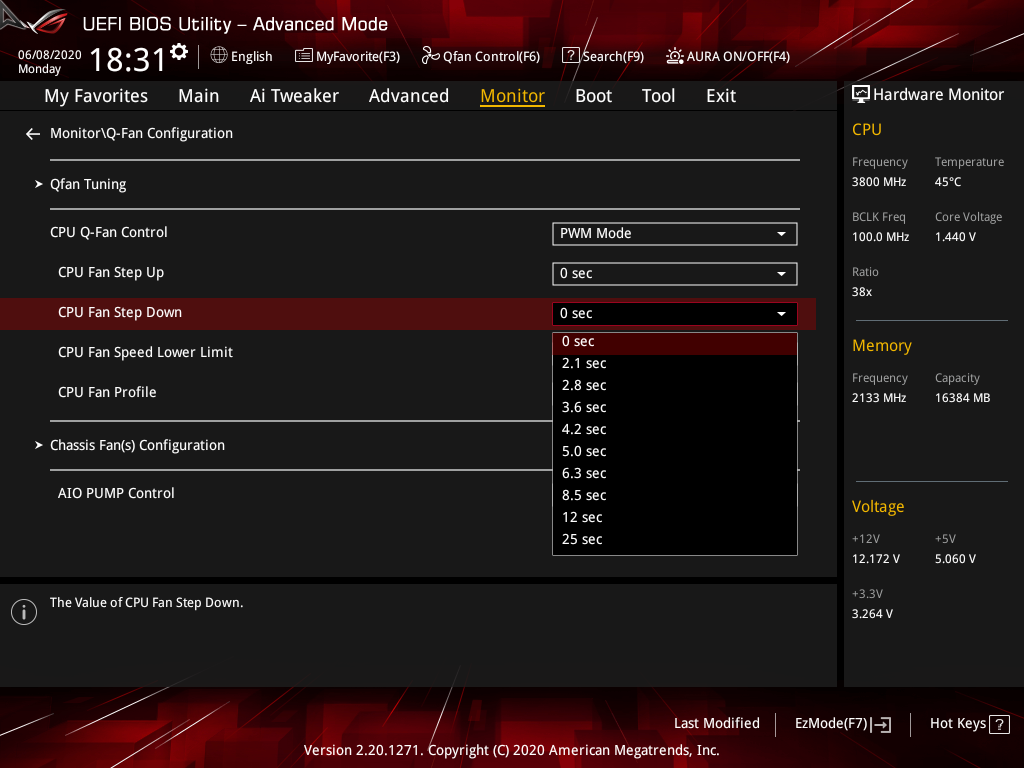
Task: Click the AURA light icon
Action: coord(675,56)
